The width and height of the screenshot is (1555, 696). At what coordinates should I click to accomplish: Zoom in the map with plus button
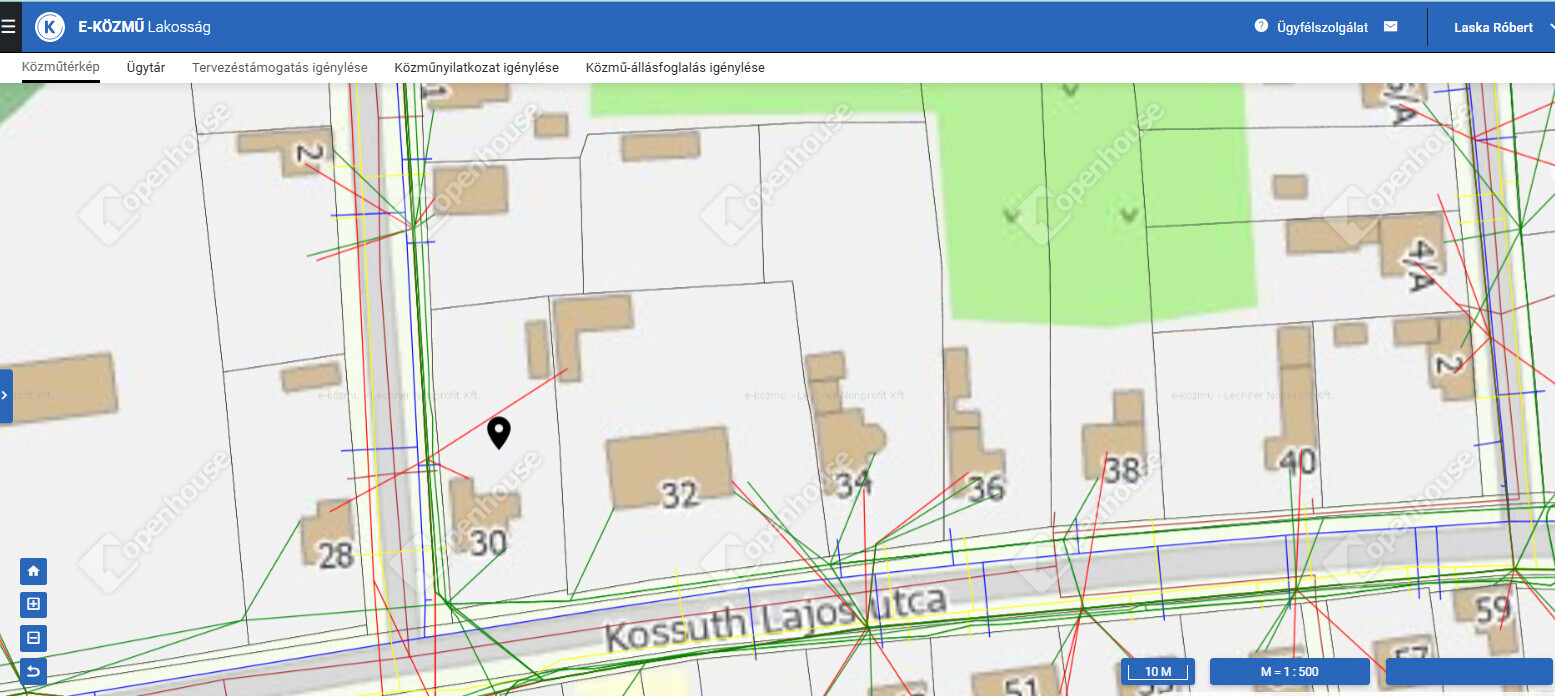pyautogui.click(x=34, y=604)
